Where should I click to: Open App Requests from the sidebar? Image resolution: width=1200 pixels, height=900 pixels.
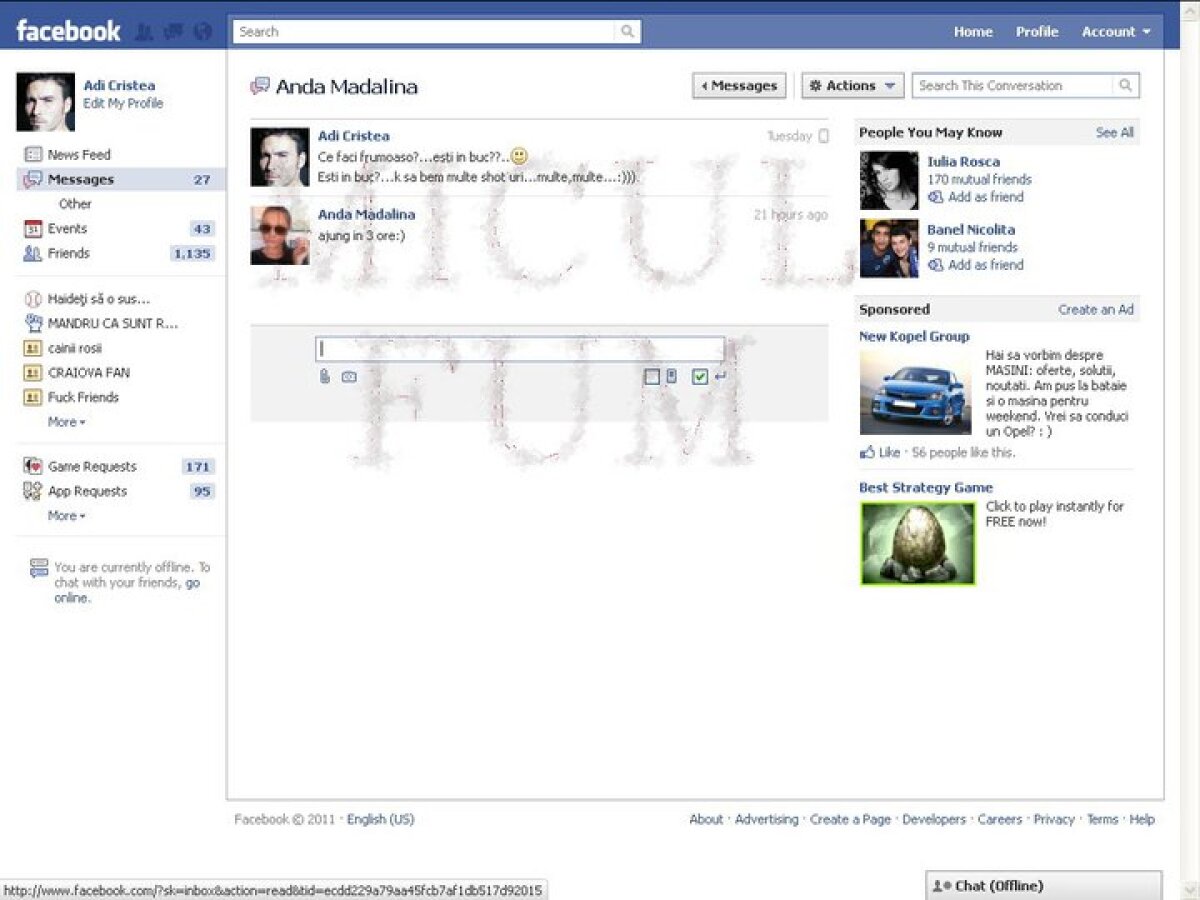[85, 491]
